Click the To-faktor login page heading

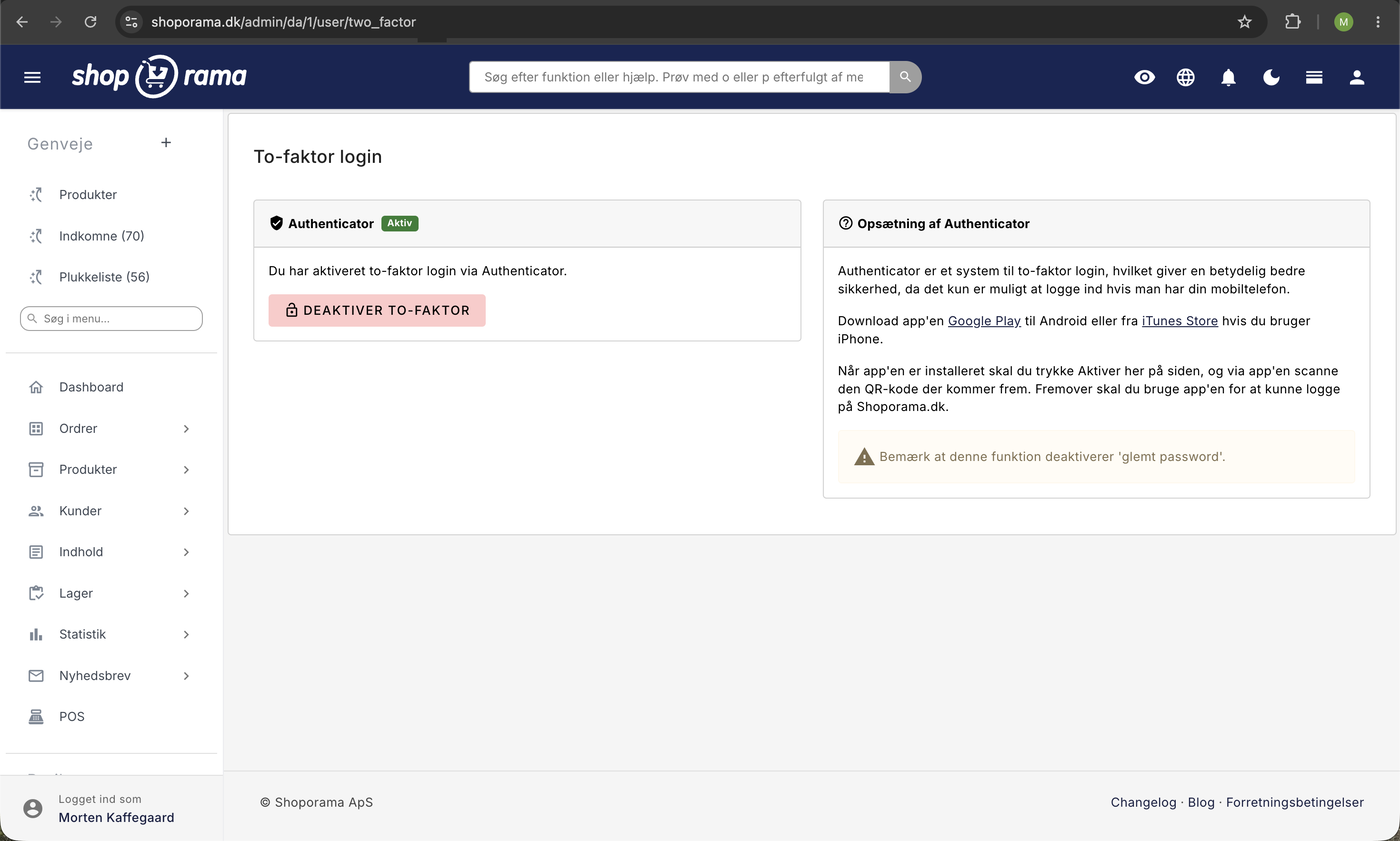click(x=318, y=156)
